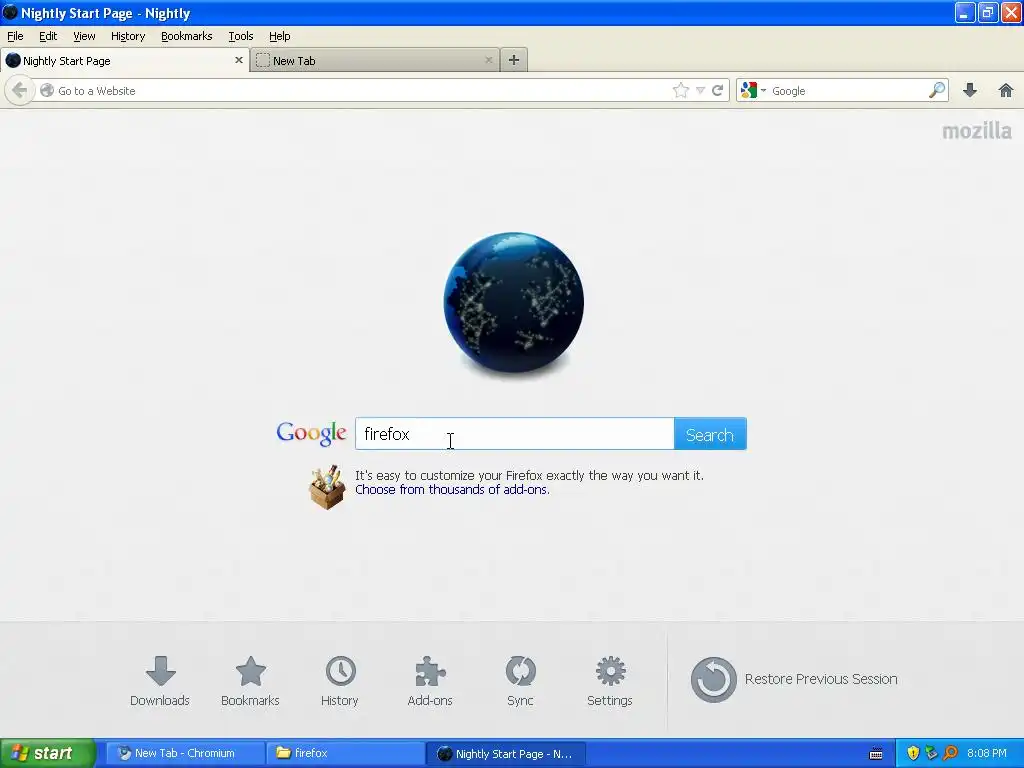Open the search engine selector dropdown

pos(753,90)
